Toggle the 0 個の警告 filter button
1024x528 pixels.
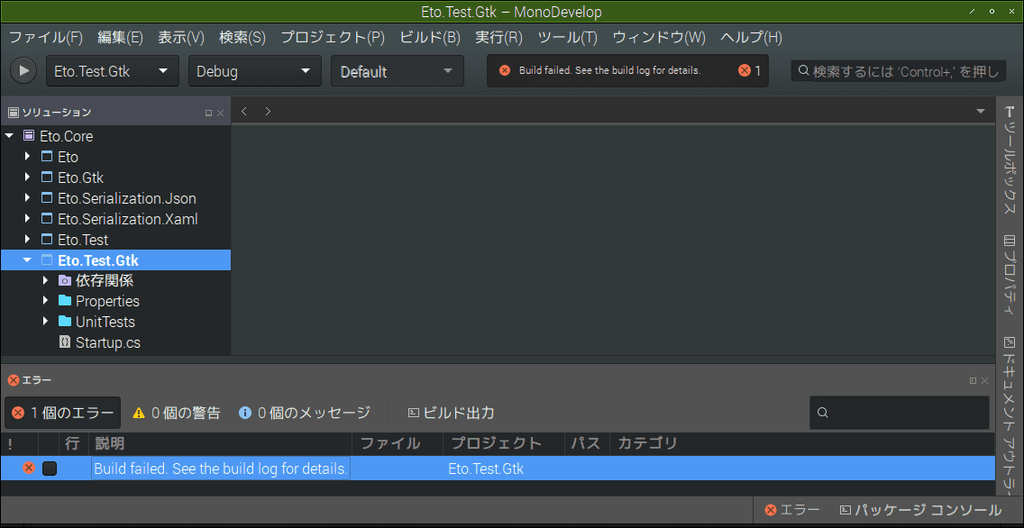176,412
